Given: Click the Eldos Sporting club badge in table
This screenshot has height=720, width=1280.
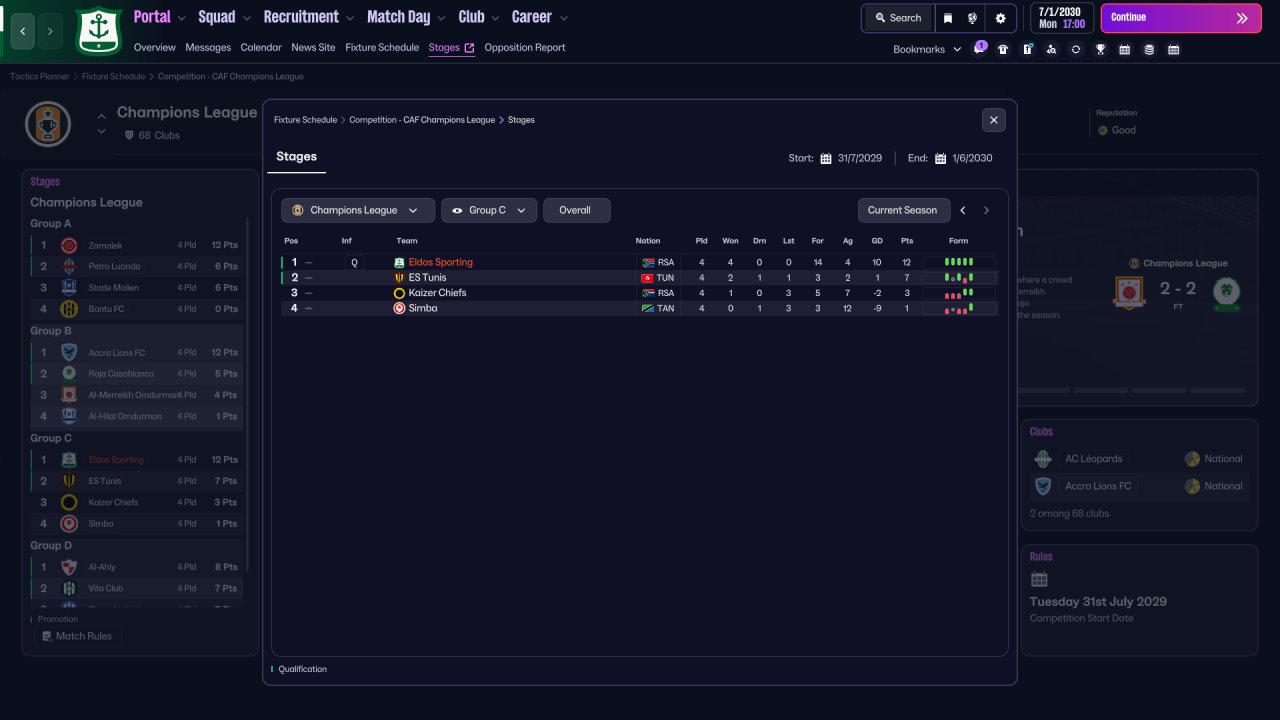Looking at the screenshot, I should pos(399,263).
